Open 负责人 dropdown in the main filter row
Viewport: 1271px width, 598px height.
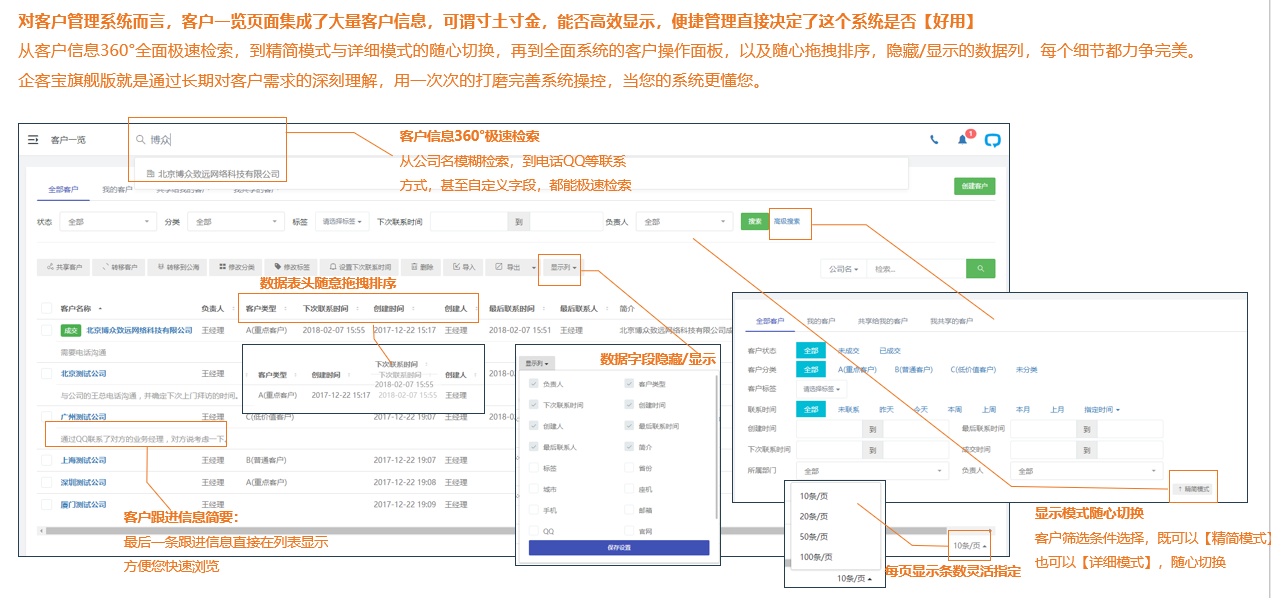685,222
